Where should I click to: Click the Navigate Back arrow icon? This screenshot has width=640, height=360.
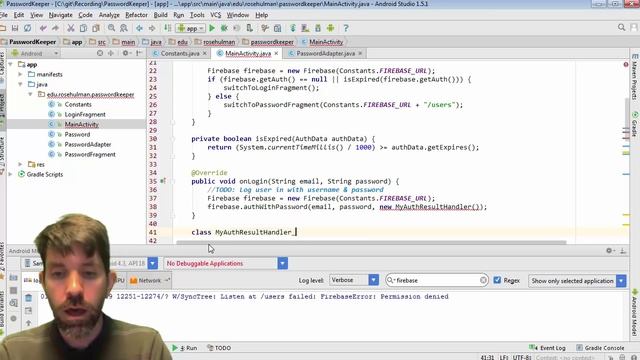(139, 28)
